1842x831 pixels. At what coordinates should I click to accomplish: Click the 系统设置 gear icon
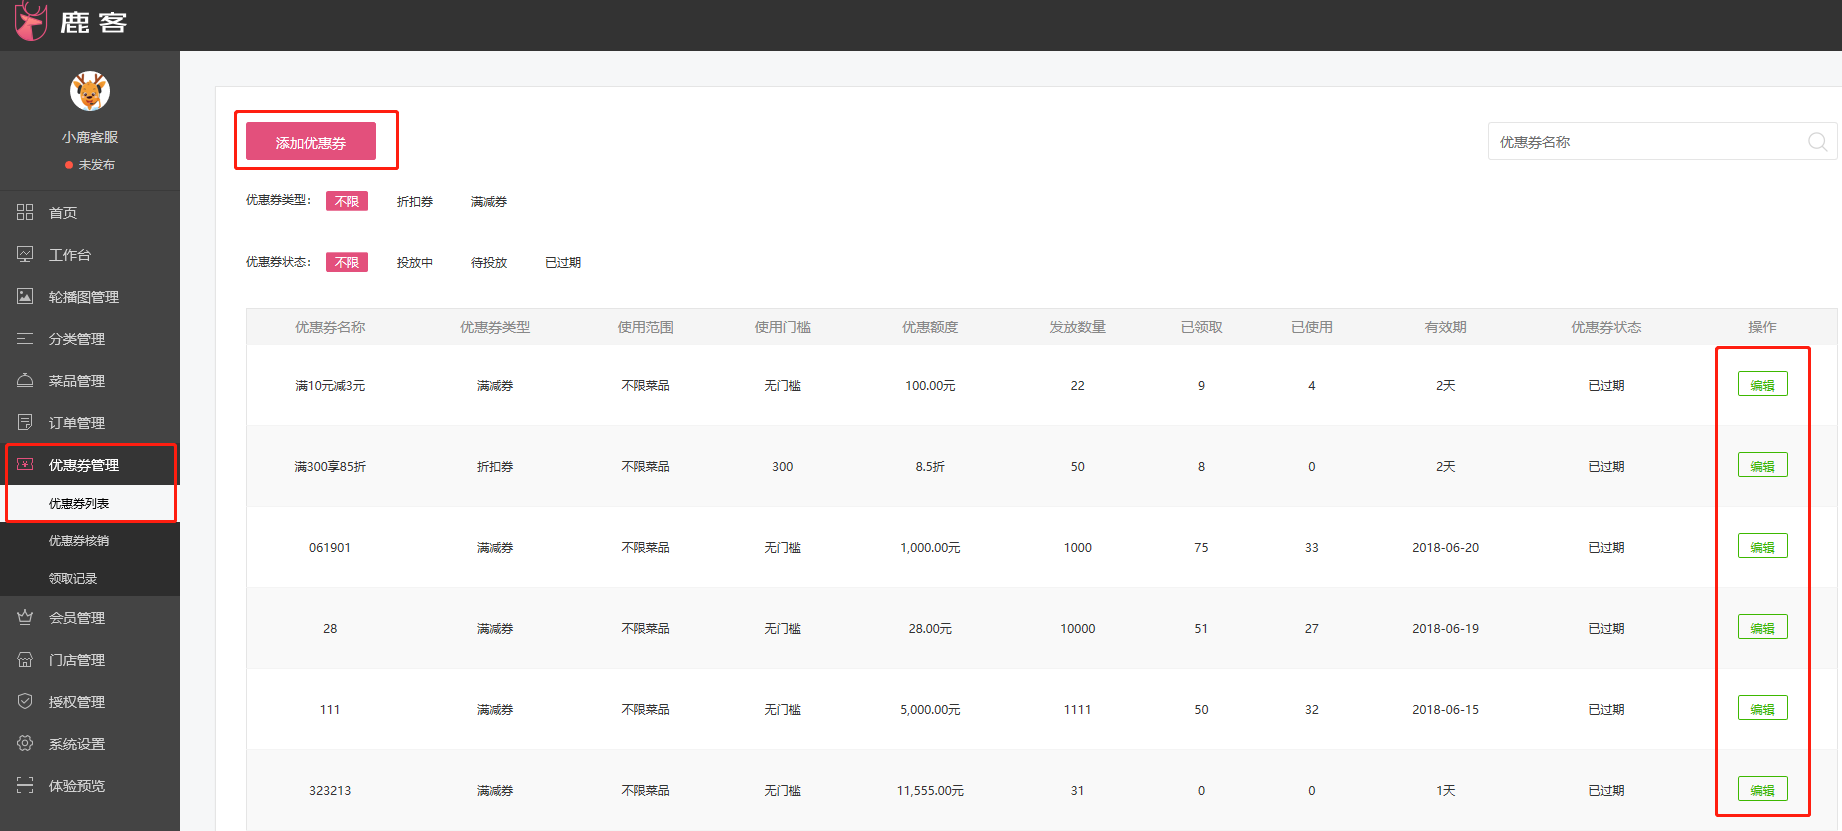click(25, 743)
